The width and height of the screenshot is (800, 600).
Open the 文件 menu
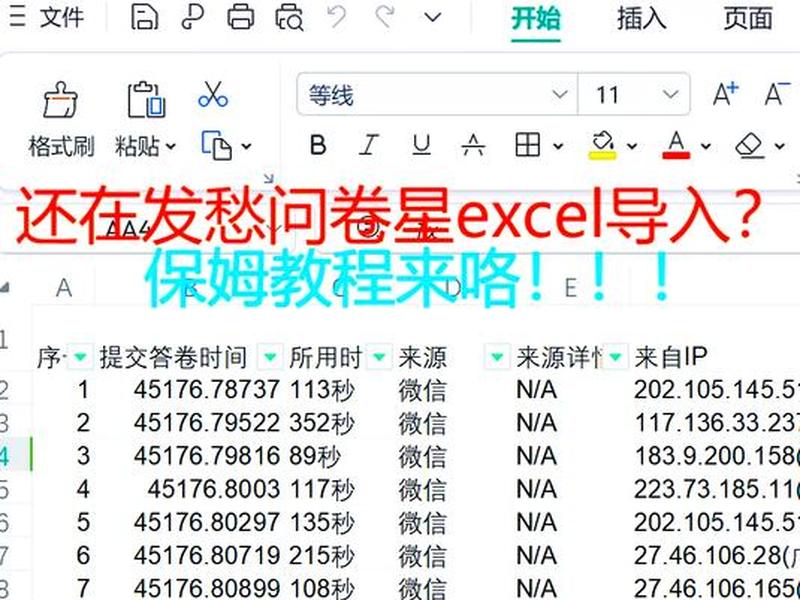pyautogui.click(x=61, y=18)
